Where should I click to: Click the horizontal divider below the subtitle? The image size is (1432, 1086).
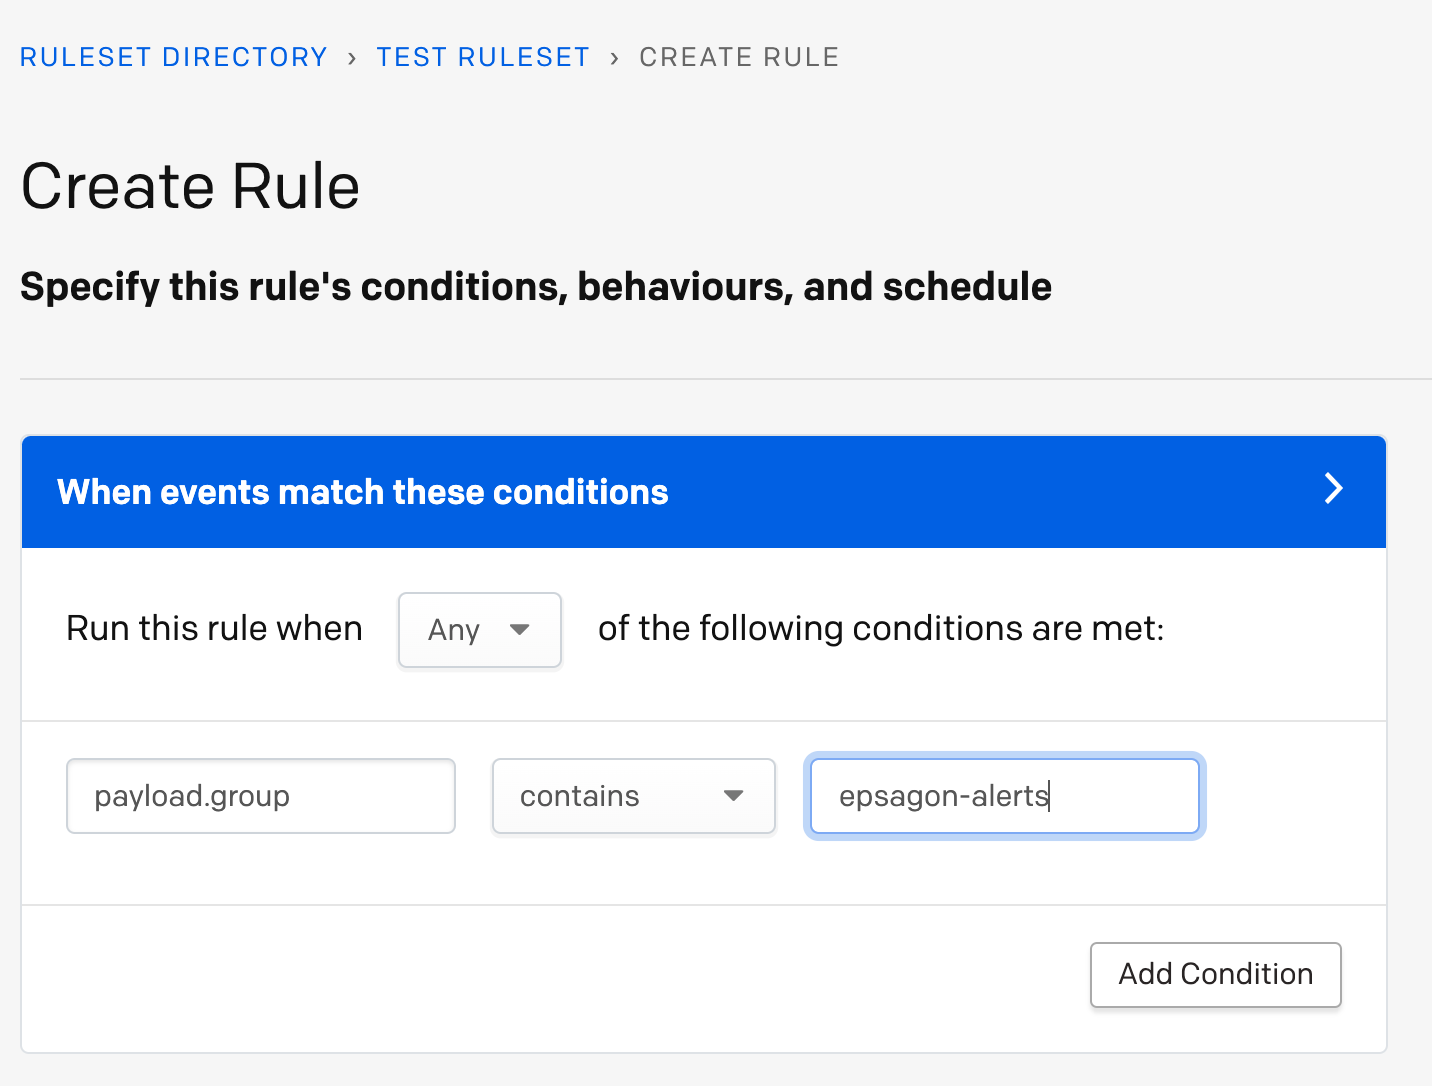point(726,379)
